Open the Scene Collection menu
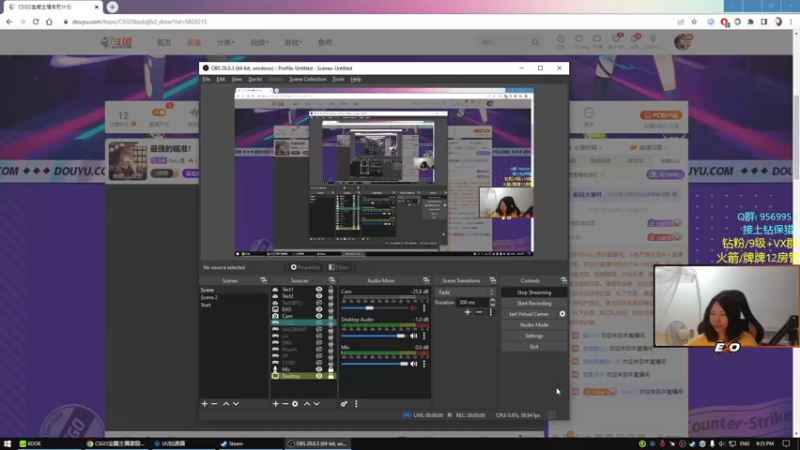The height and width of the screenshot is (450, 800). 308,79
